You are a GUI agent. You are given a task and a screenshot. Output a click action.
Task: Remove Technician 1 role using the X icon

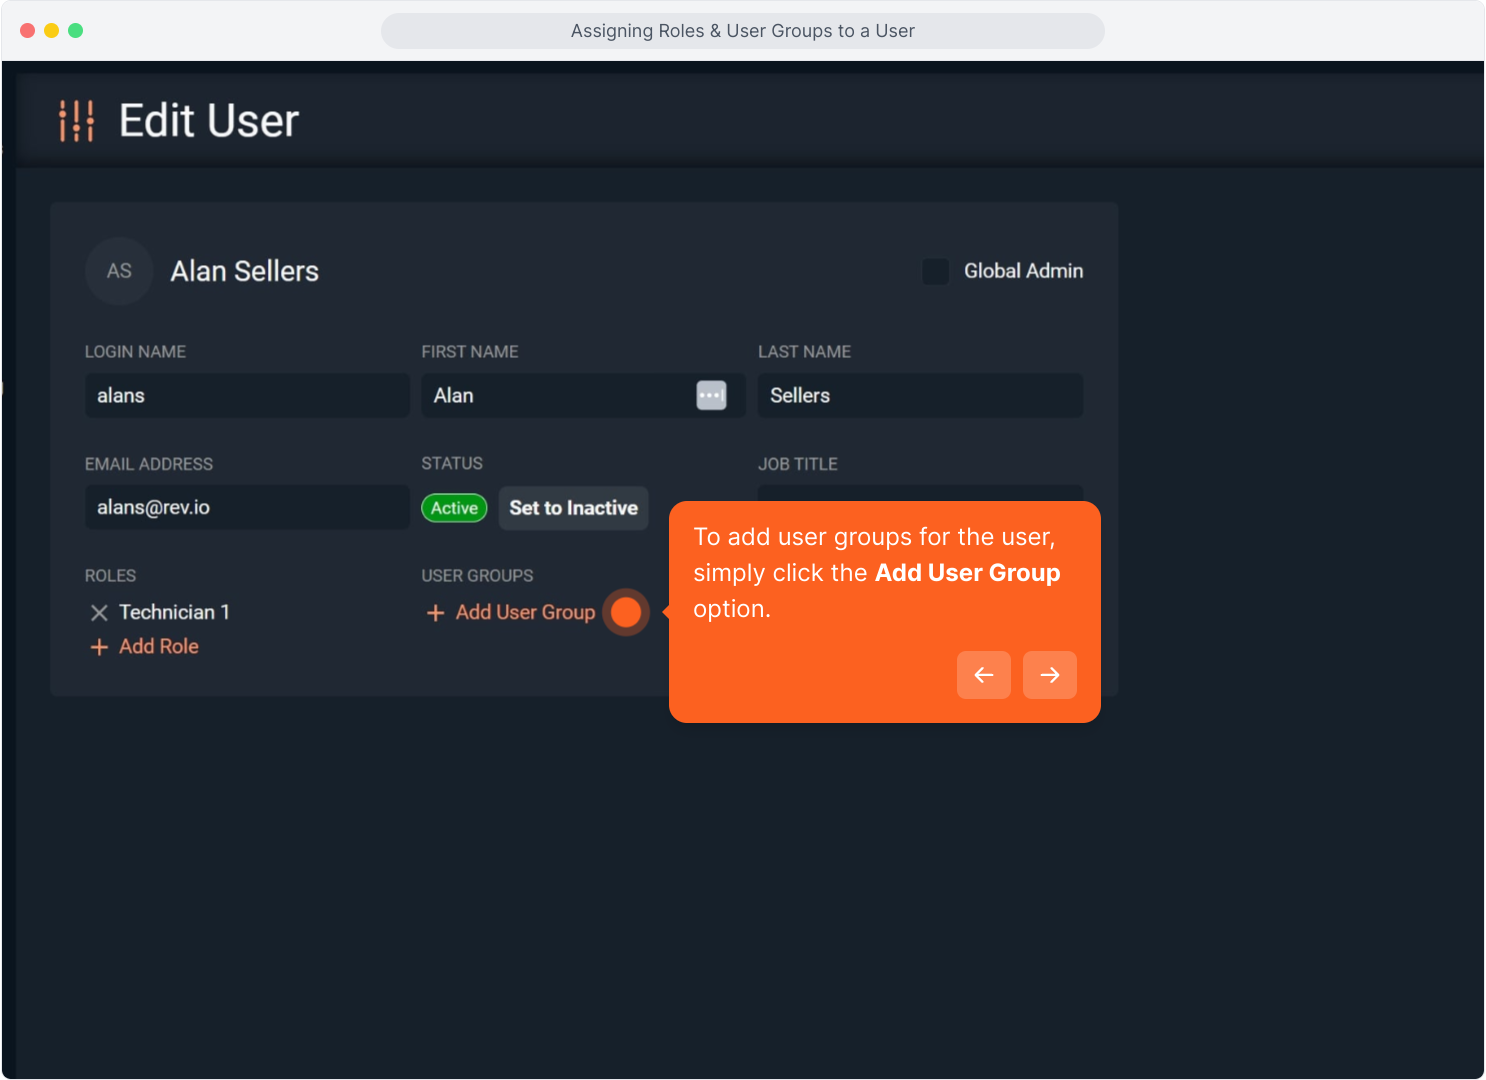99,613
